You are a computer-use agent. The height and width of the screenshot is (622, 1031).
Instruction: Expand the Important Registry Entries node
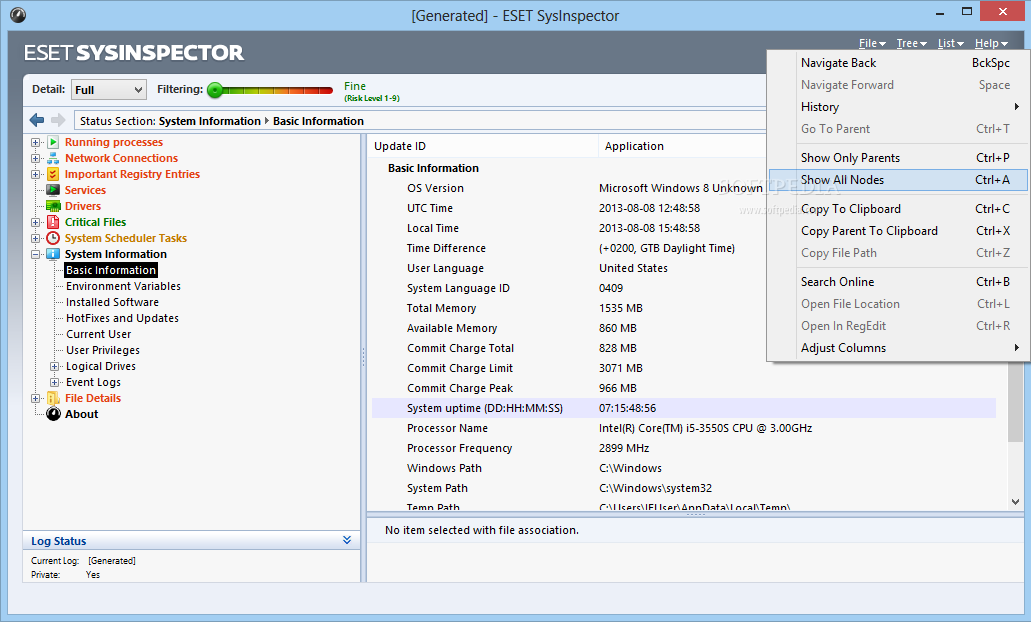tap(36, 174)
